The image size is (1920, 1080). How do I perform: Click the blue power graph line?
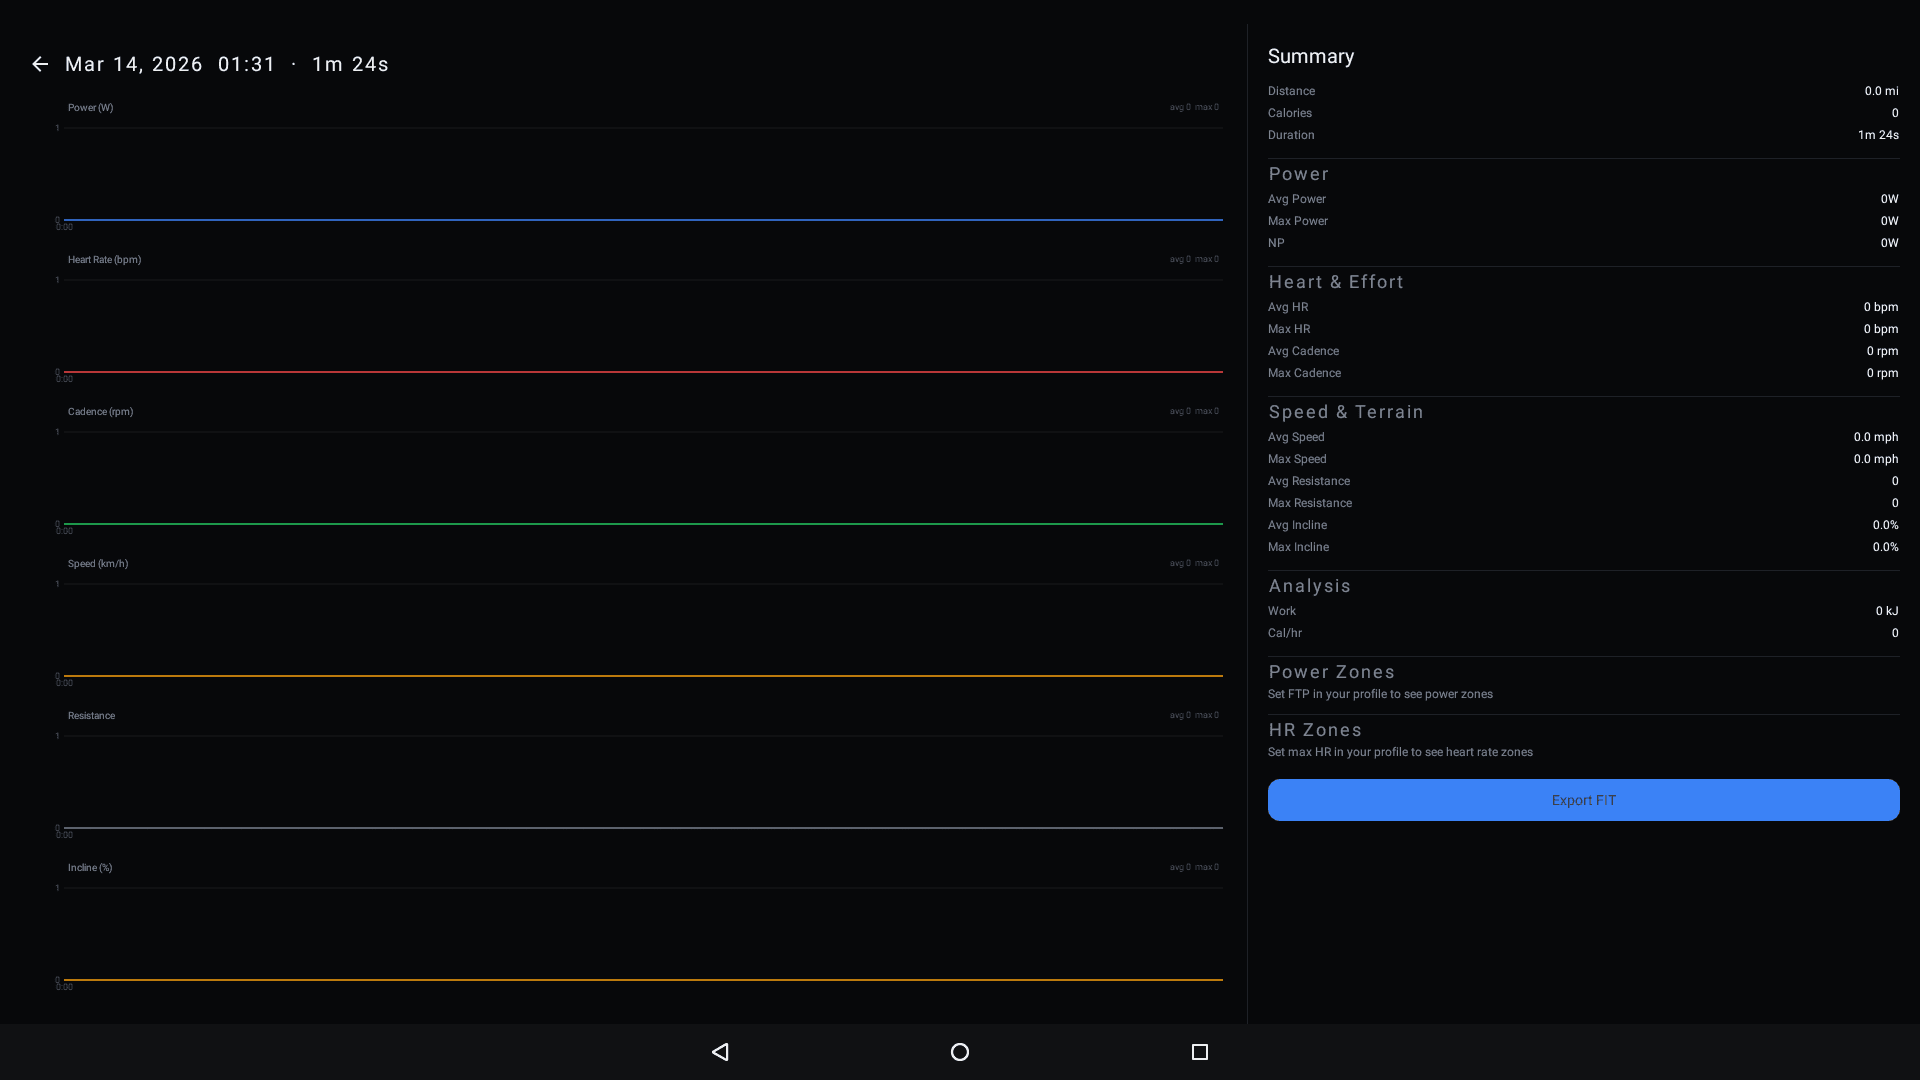click(640, 220)
